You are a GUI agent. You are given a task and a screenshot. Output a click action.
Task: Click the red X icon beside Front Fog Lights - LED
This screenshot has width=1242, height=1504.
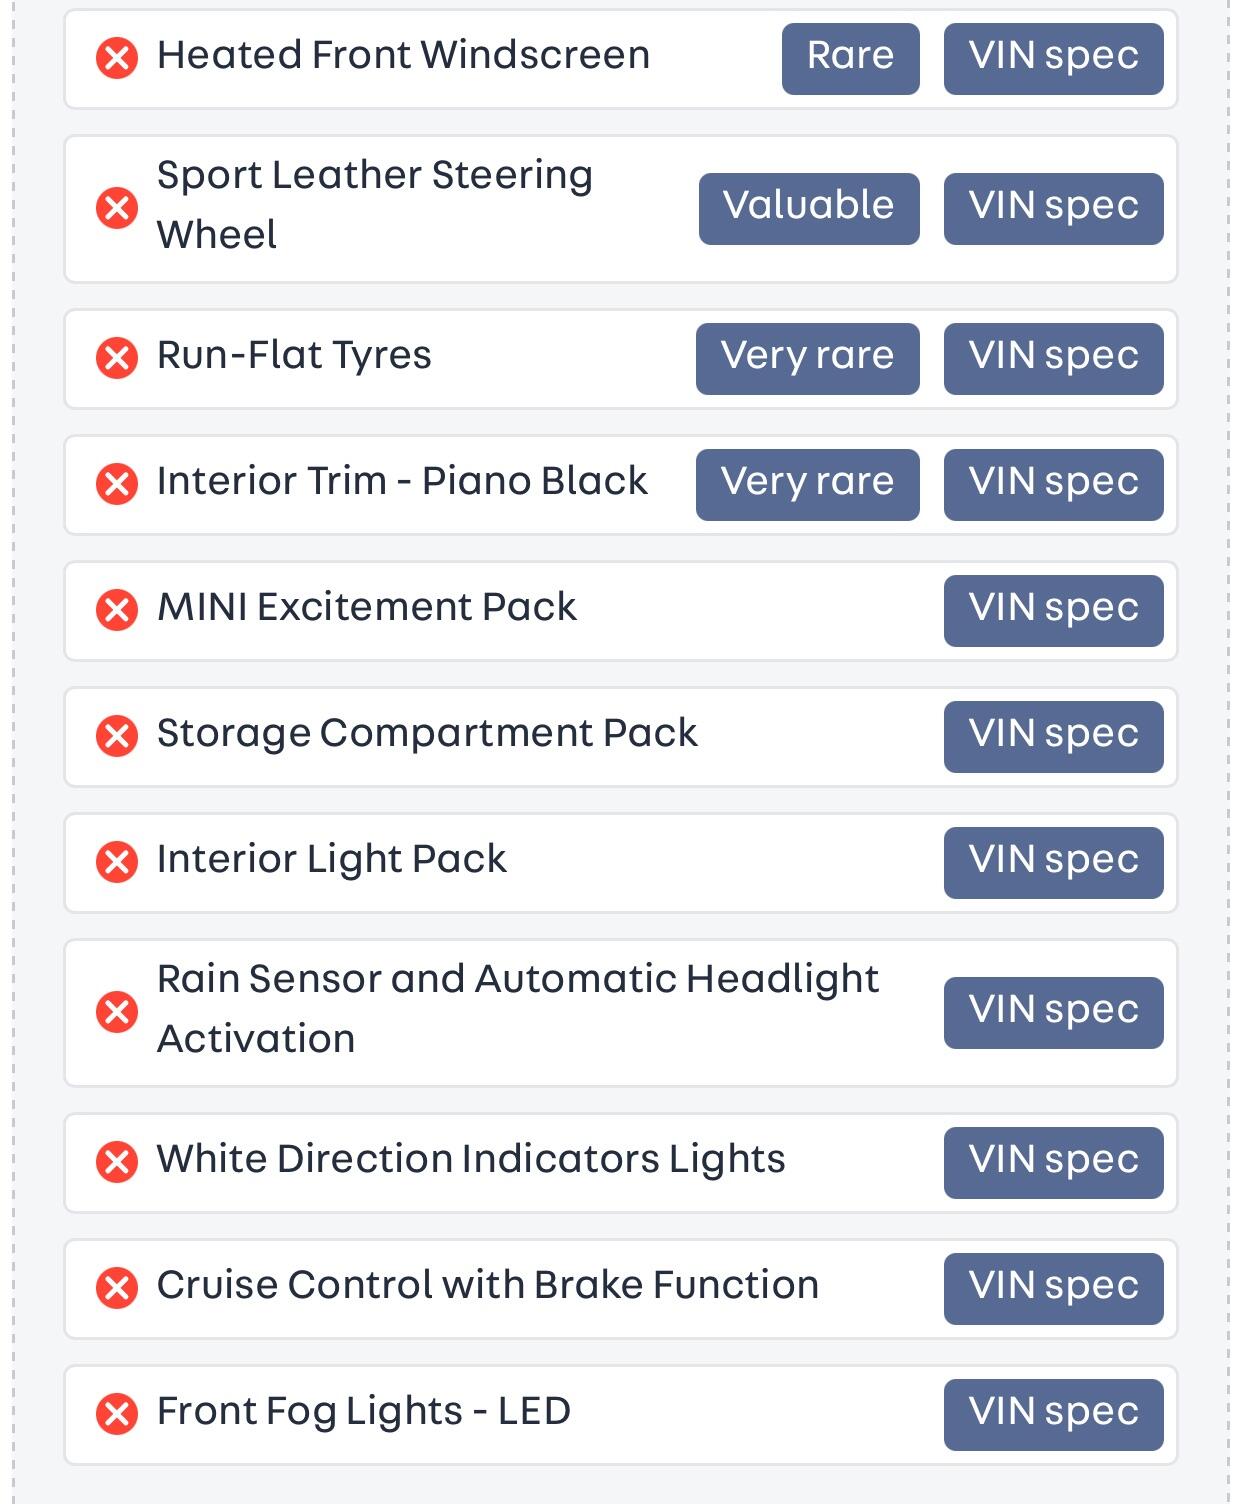(x=117, y=1414)
